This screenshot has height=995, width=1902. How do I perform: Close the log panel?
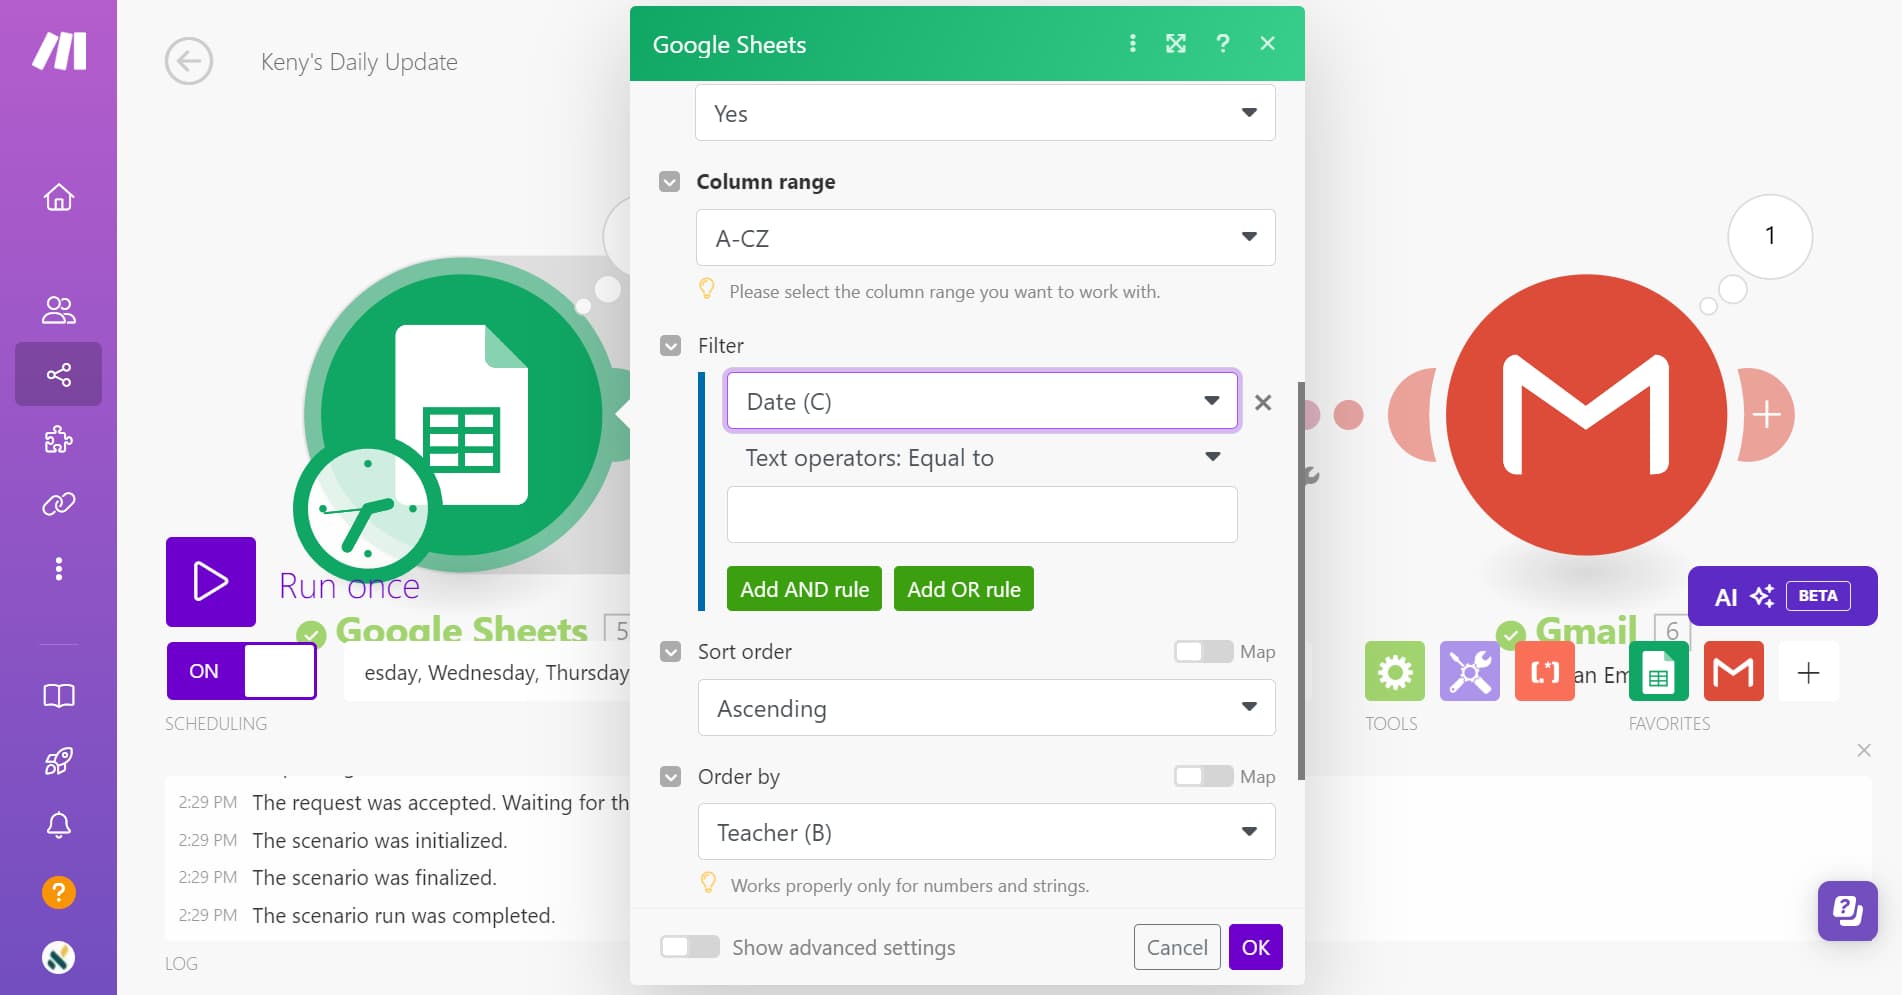(x=1864, y=750)
